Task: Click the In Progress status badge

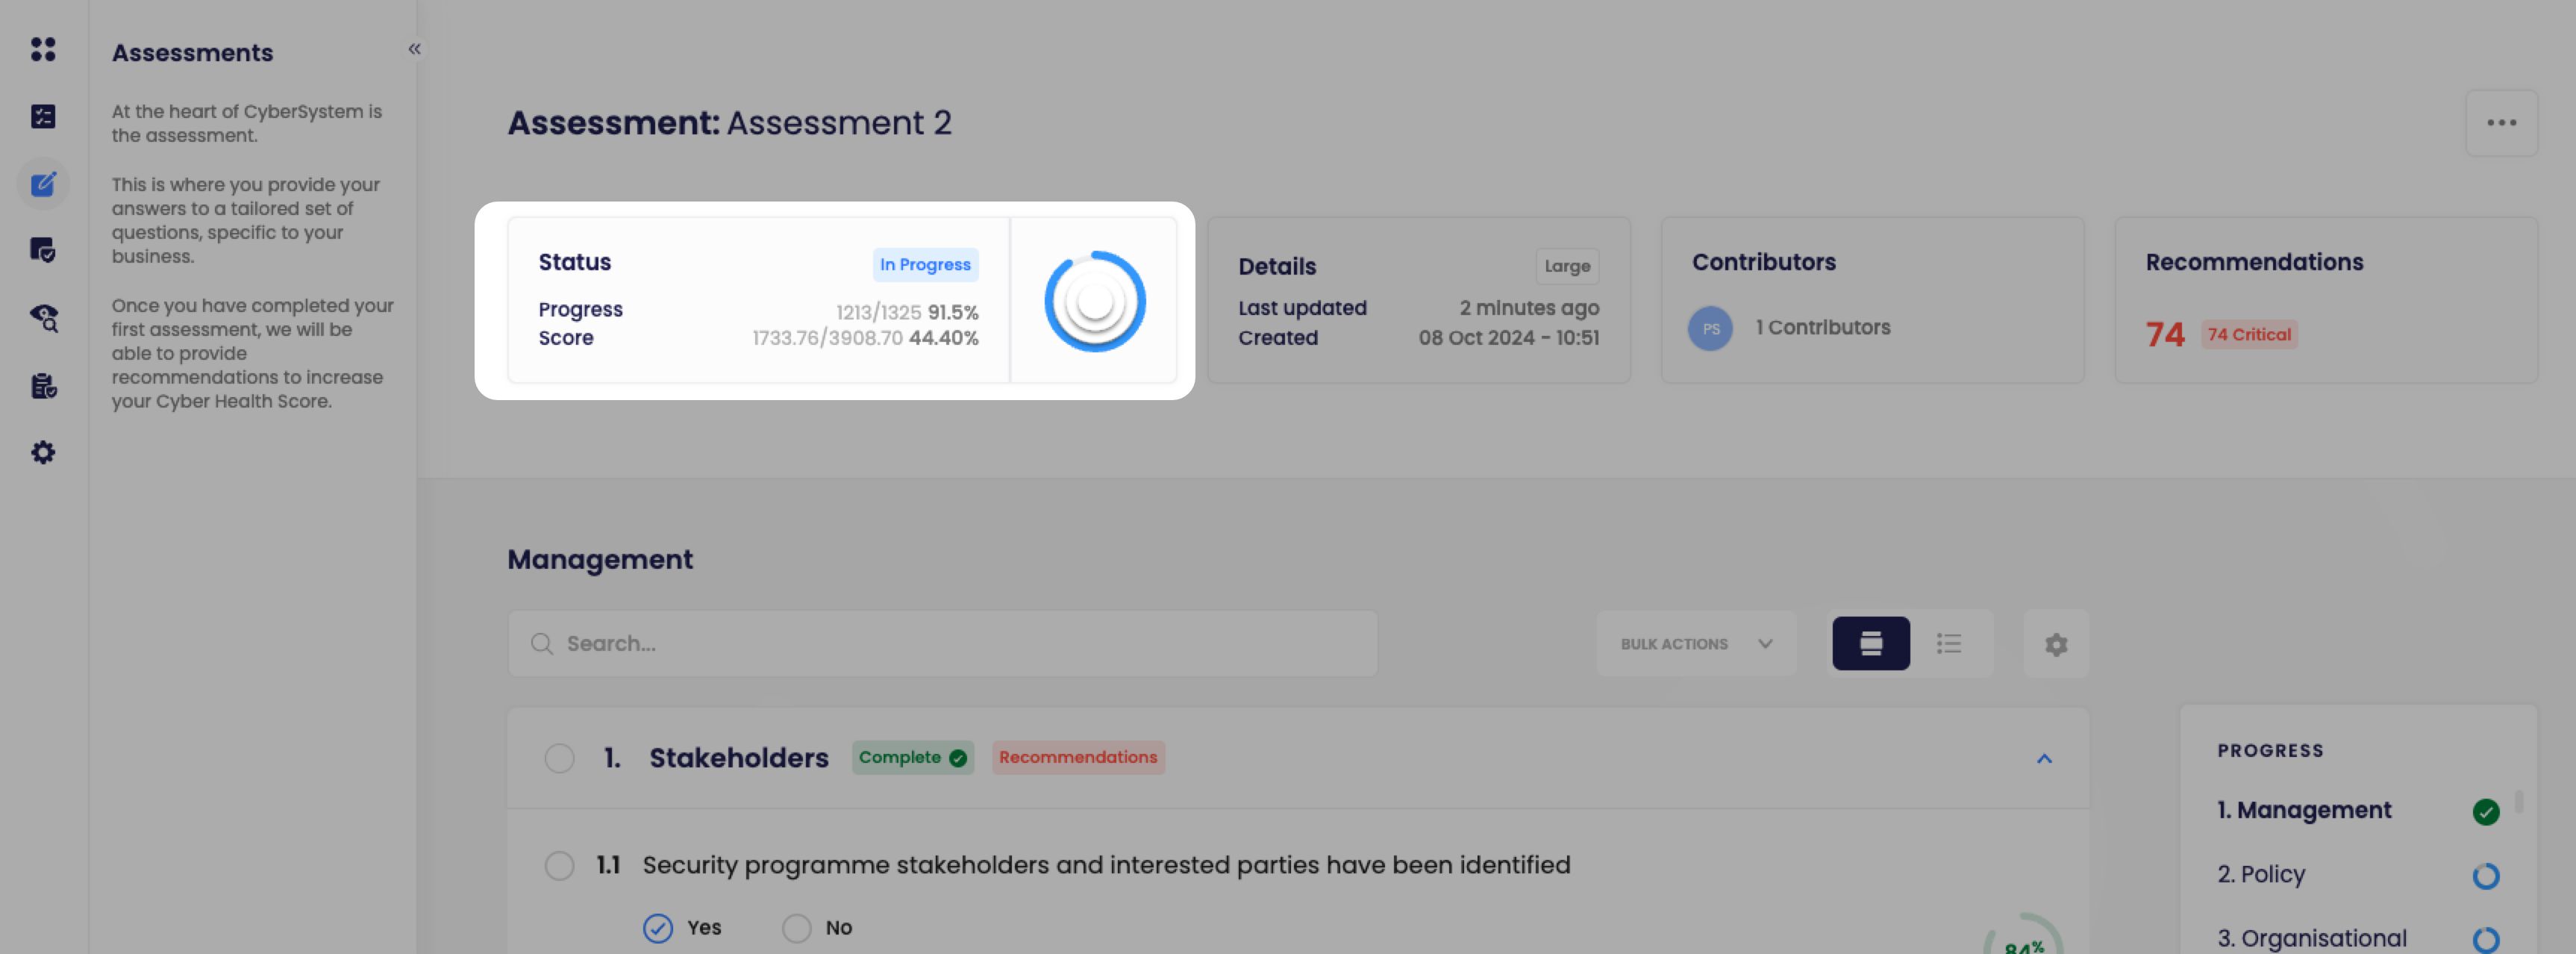Action: coord(925,264)
